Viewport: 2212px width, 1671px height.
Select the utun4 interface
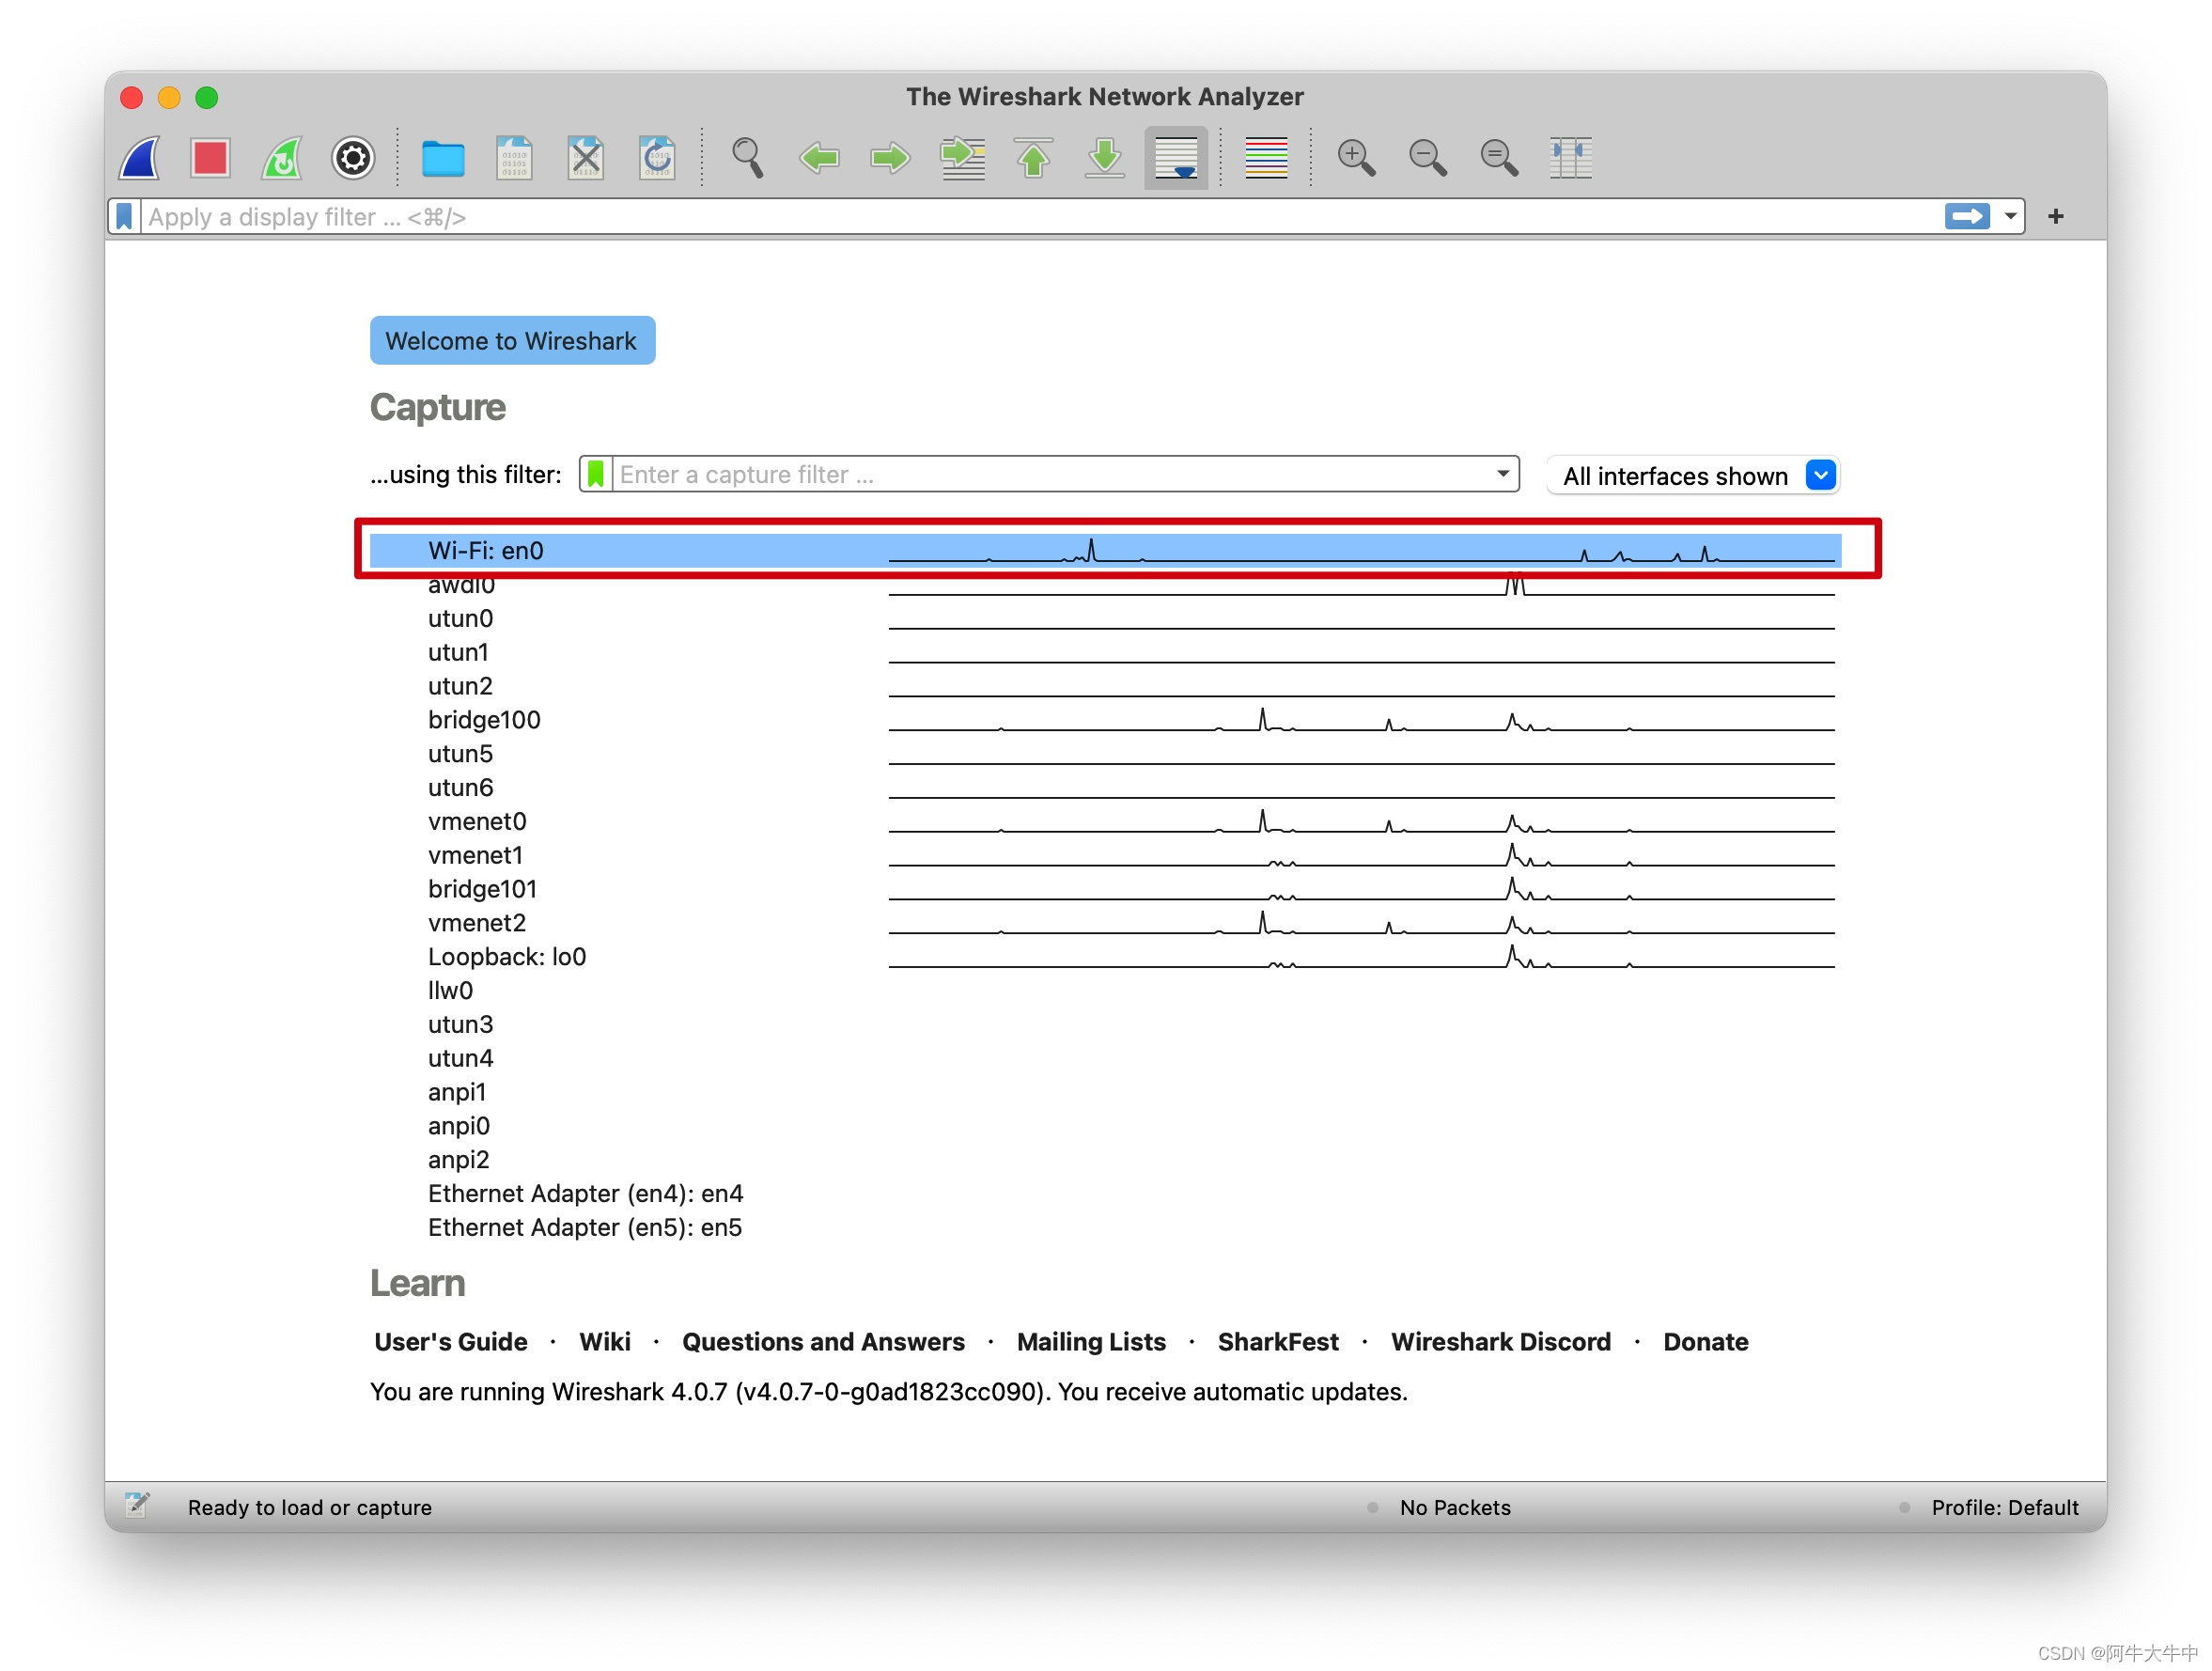[x=1105, y=1059]
